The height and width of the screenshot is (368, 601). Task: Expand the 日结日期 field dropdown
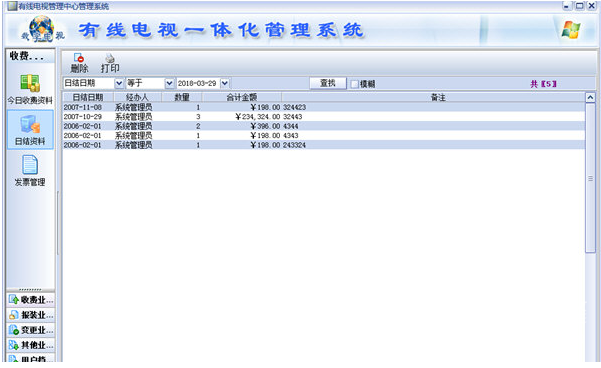click(119, 83)
